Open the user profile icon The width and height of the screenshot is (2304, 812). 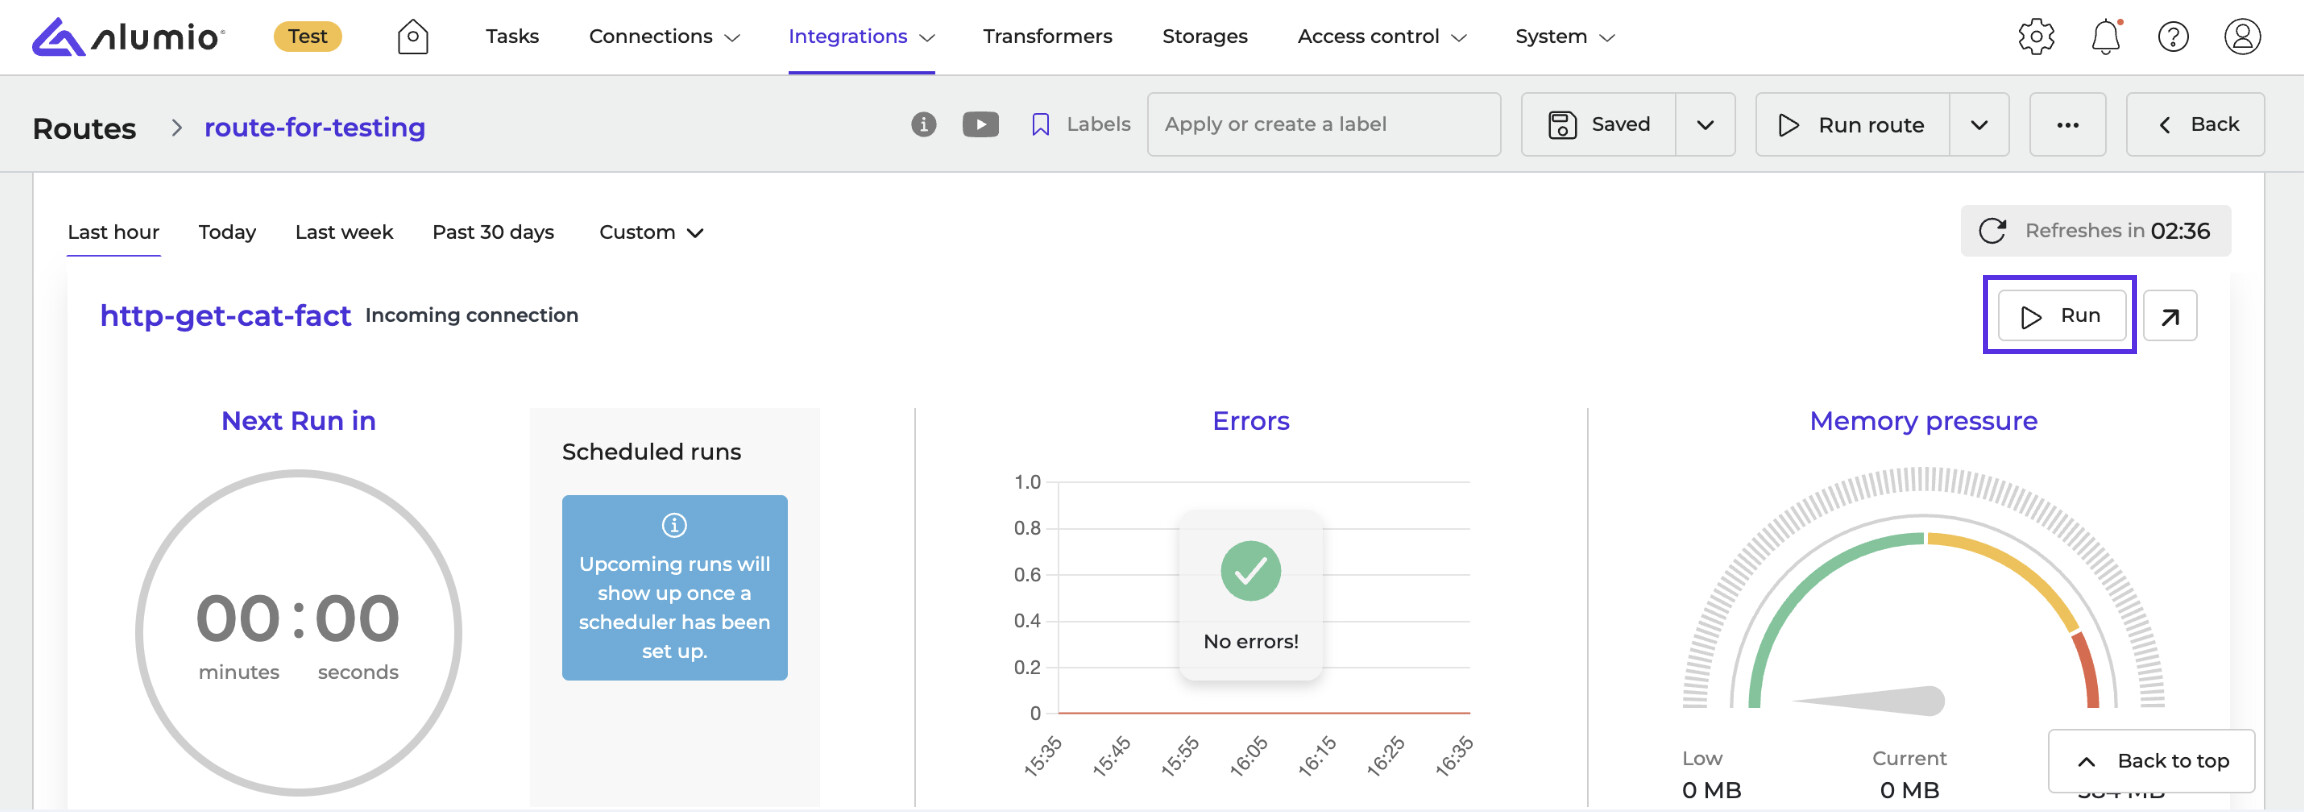pos(2243,37)
